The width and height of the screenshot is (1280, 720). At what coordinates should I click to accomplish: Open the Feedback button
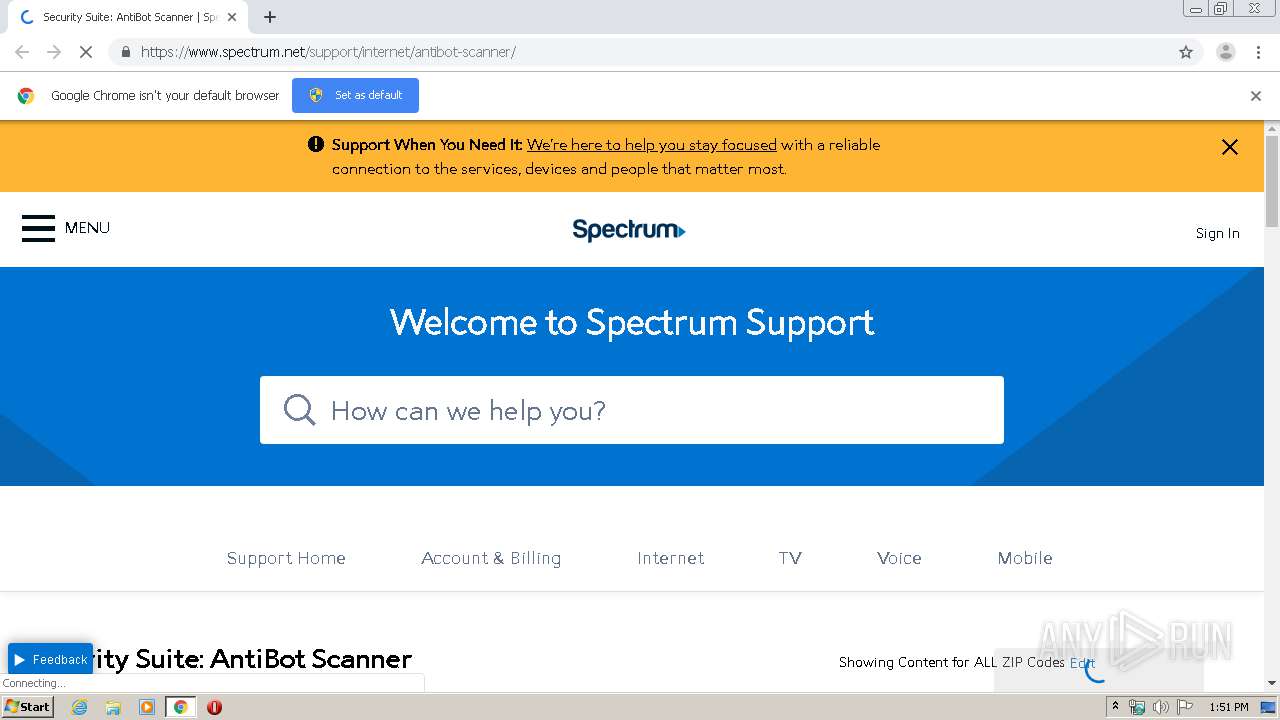50,659
